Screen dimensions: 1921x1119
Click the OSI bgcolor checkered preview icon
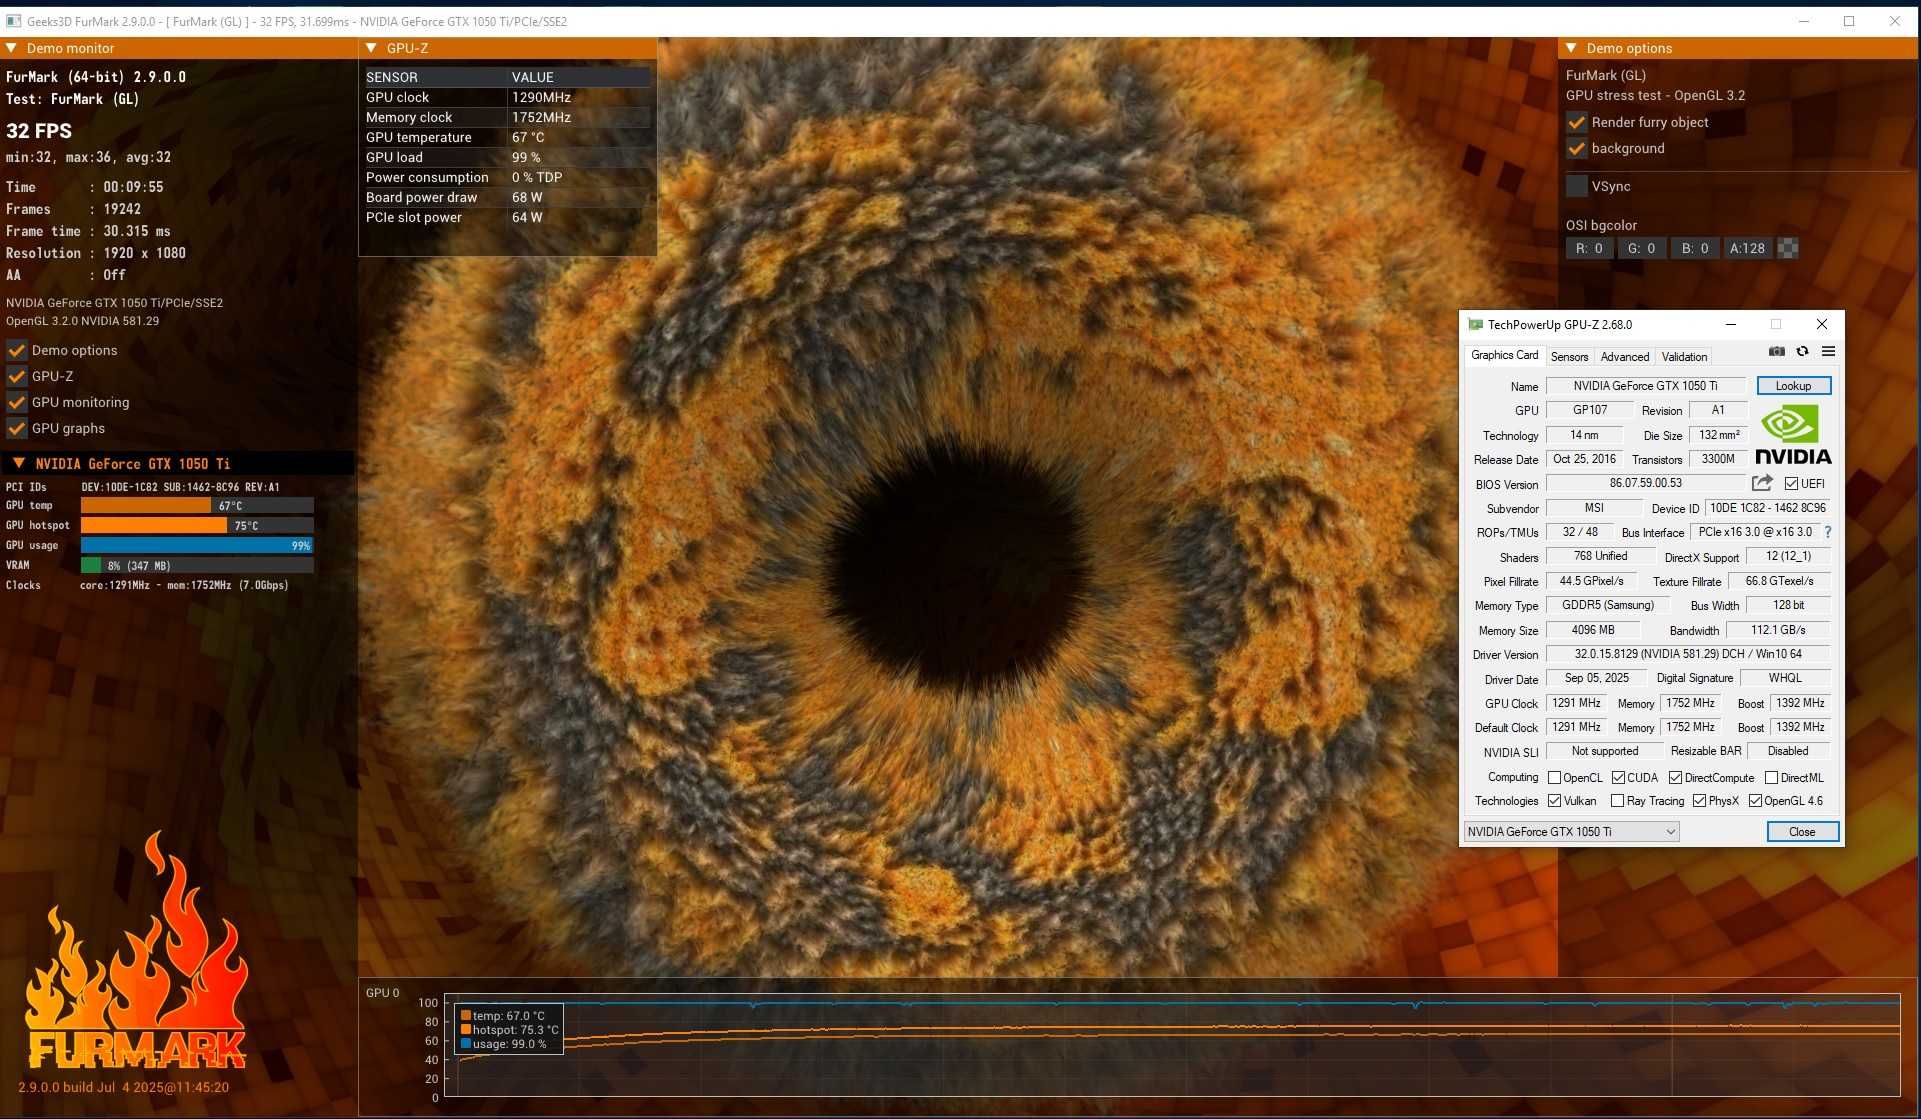[1788, 248]
